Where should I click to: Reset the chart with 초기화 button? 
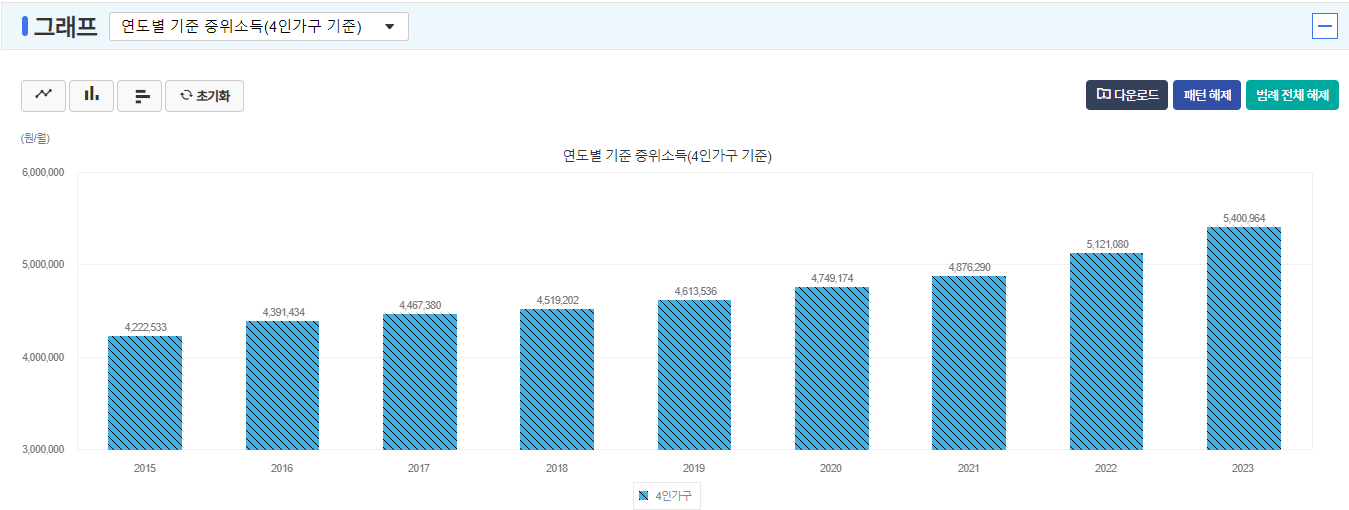pyautogui.click(x=204, y=95)
